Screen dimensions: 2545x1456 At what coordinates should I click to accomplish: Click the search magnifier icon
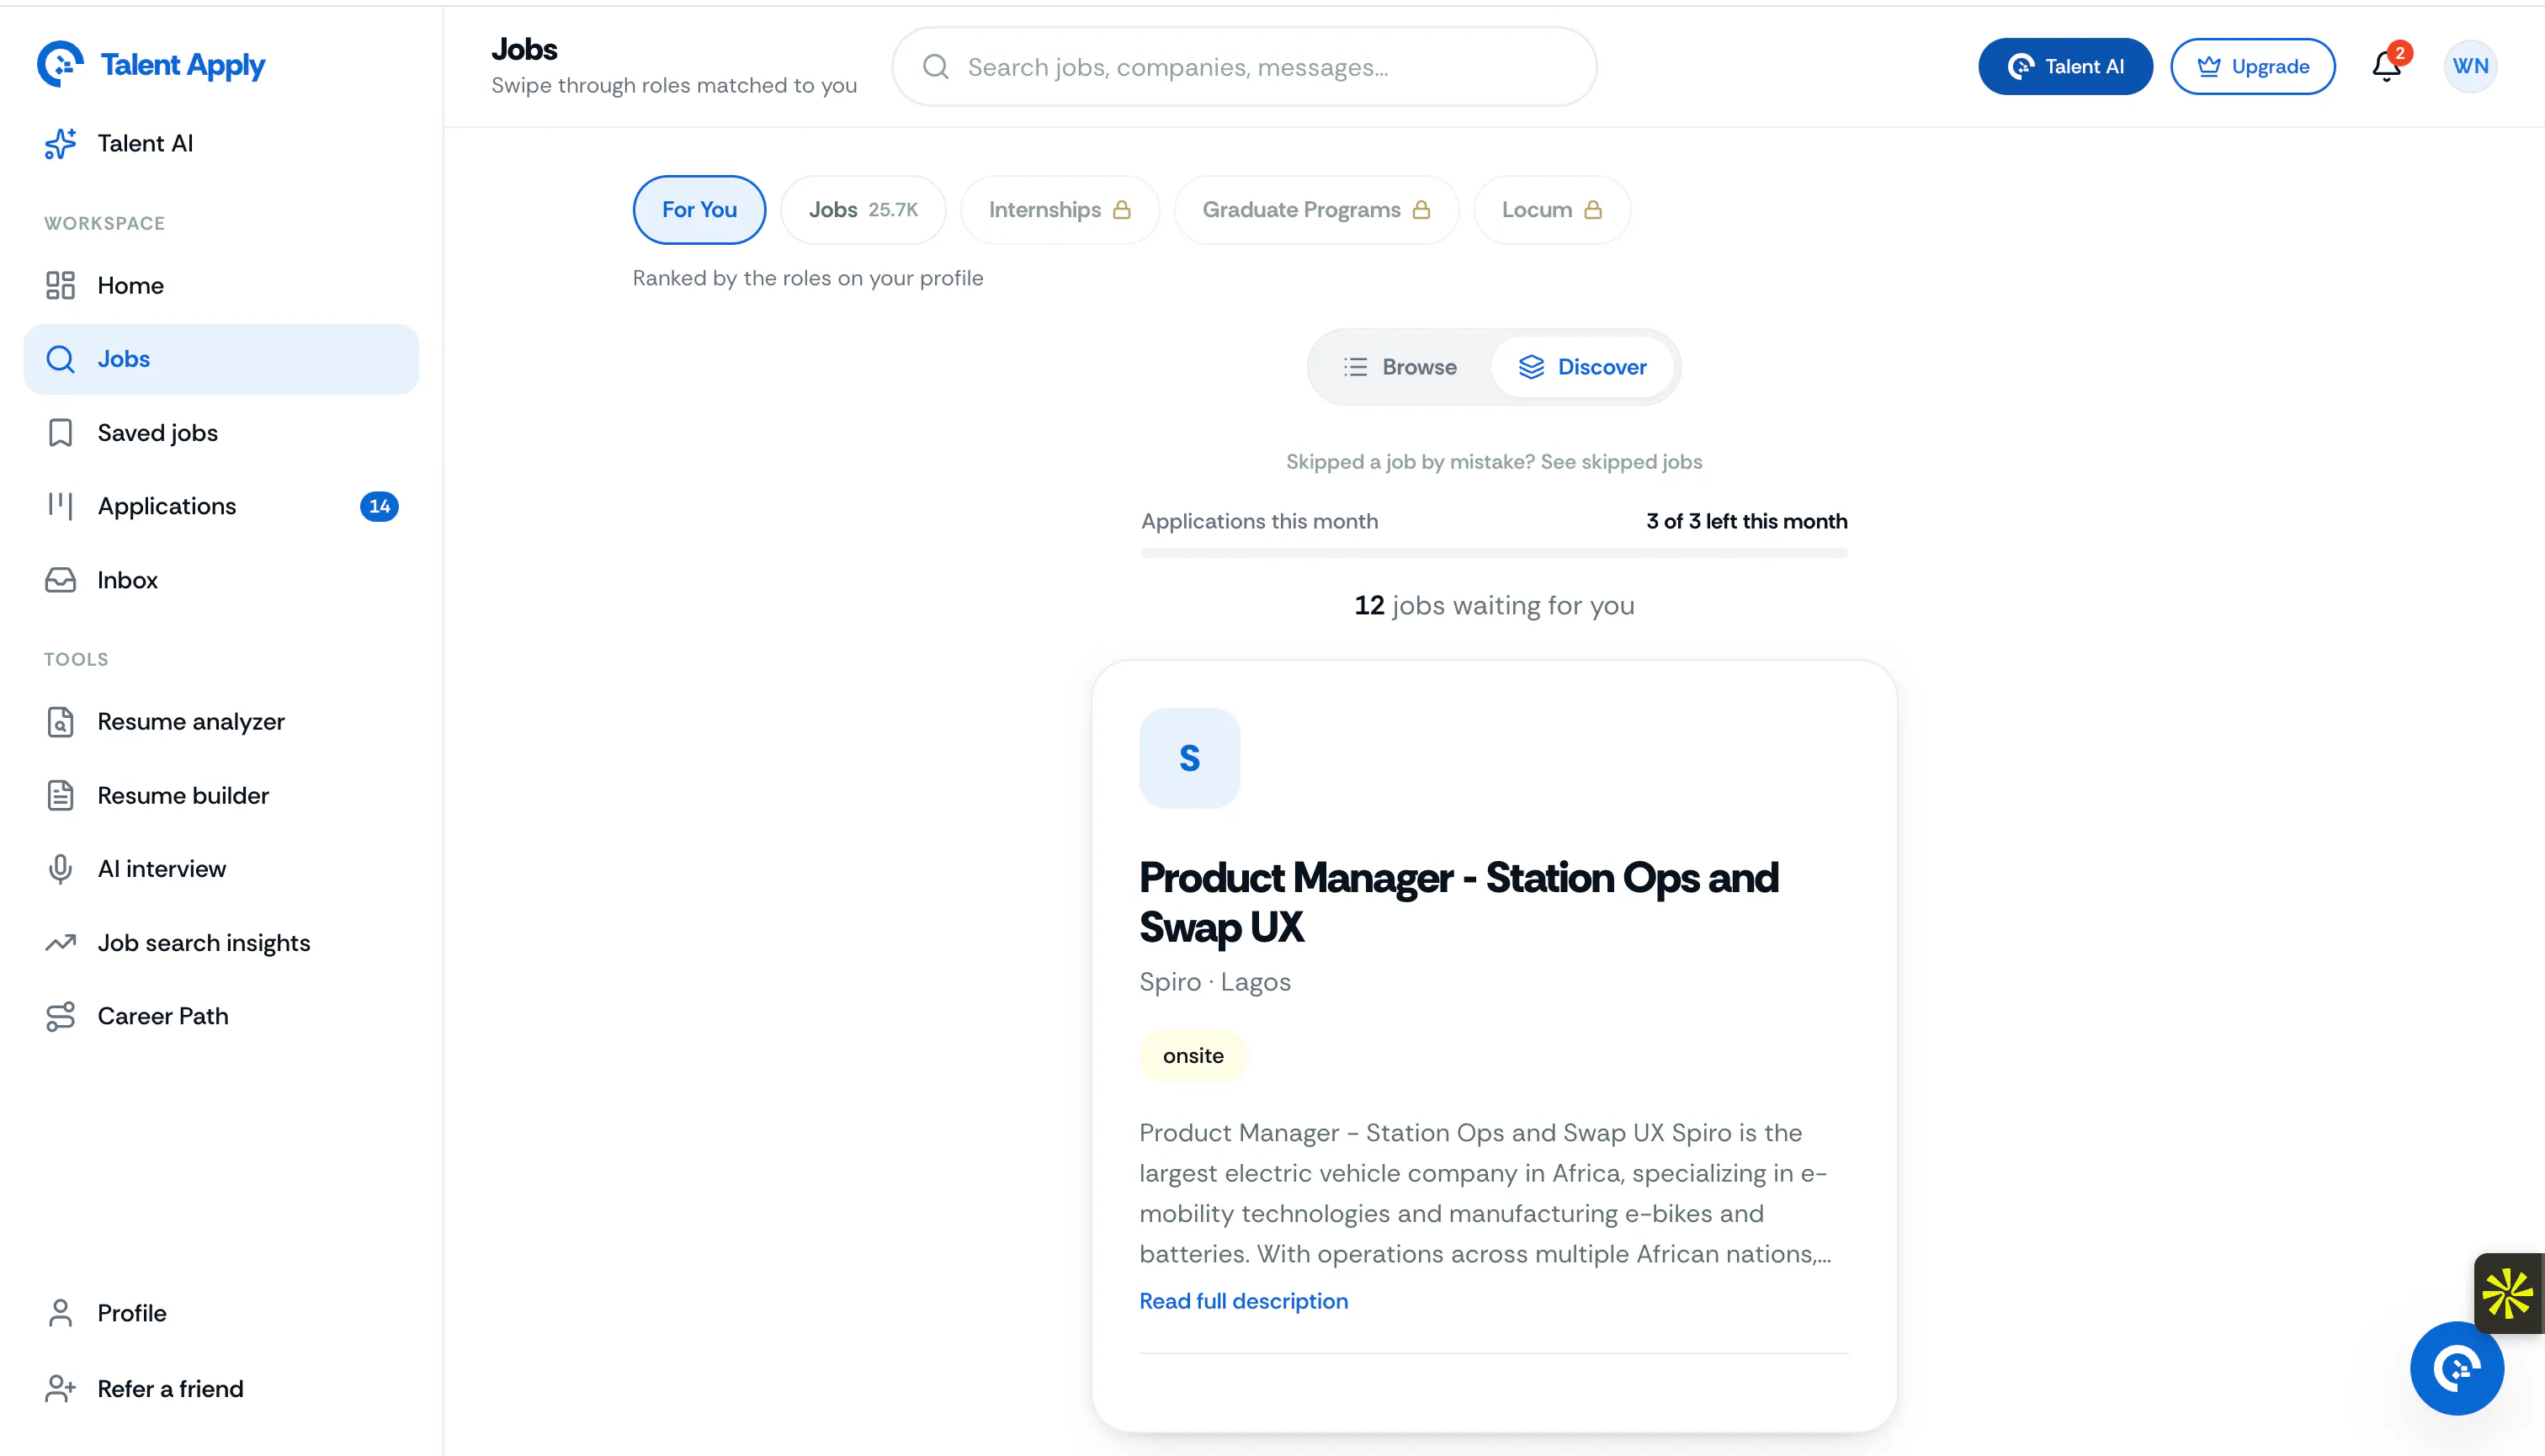[x=935, y=67]
